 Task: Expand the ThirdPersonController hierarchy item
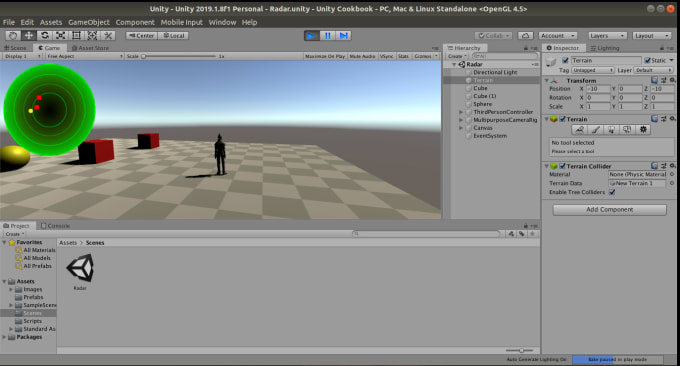click(461, 112)
